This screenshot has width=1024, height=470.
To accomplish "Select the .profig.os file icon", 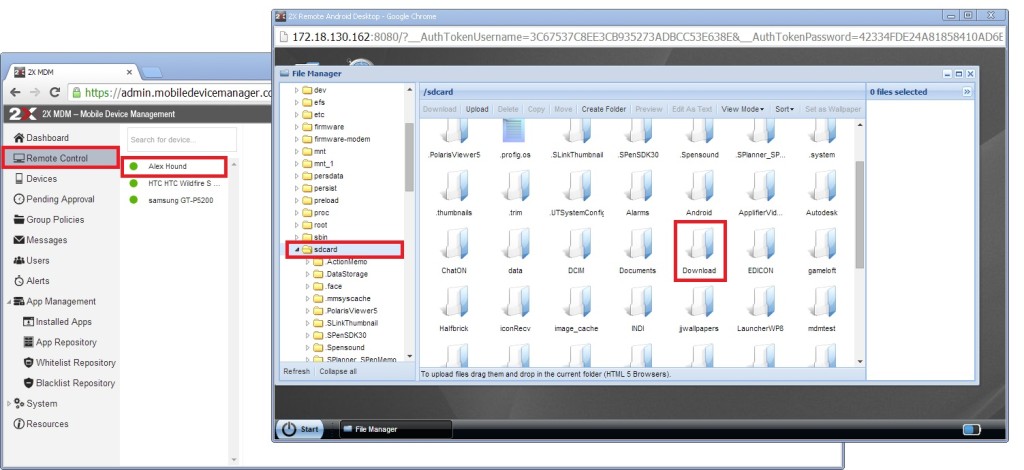I will tap(515, 140).
